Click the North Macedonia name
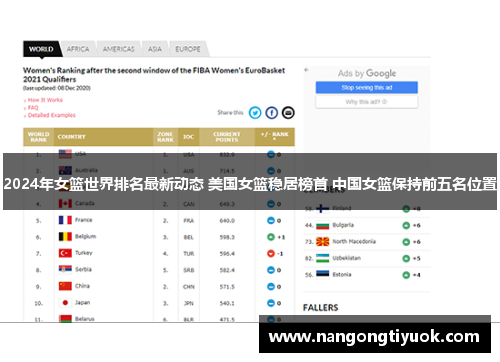 (354, 242)
